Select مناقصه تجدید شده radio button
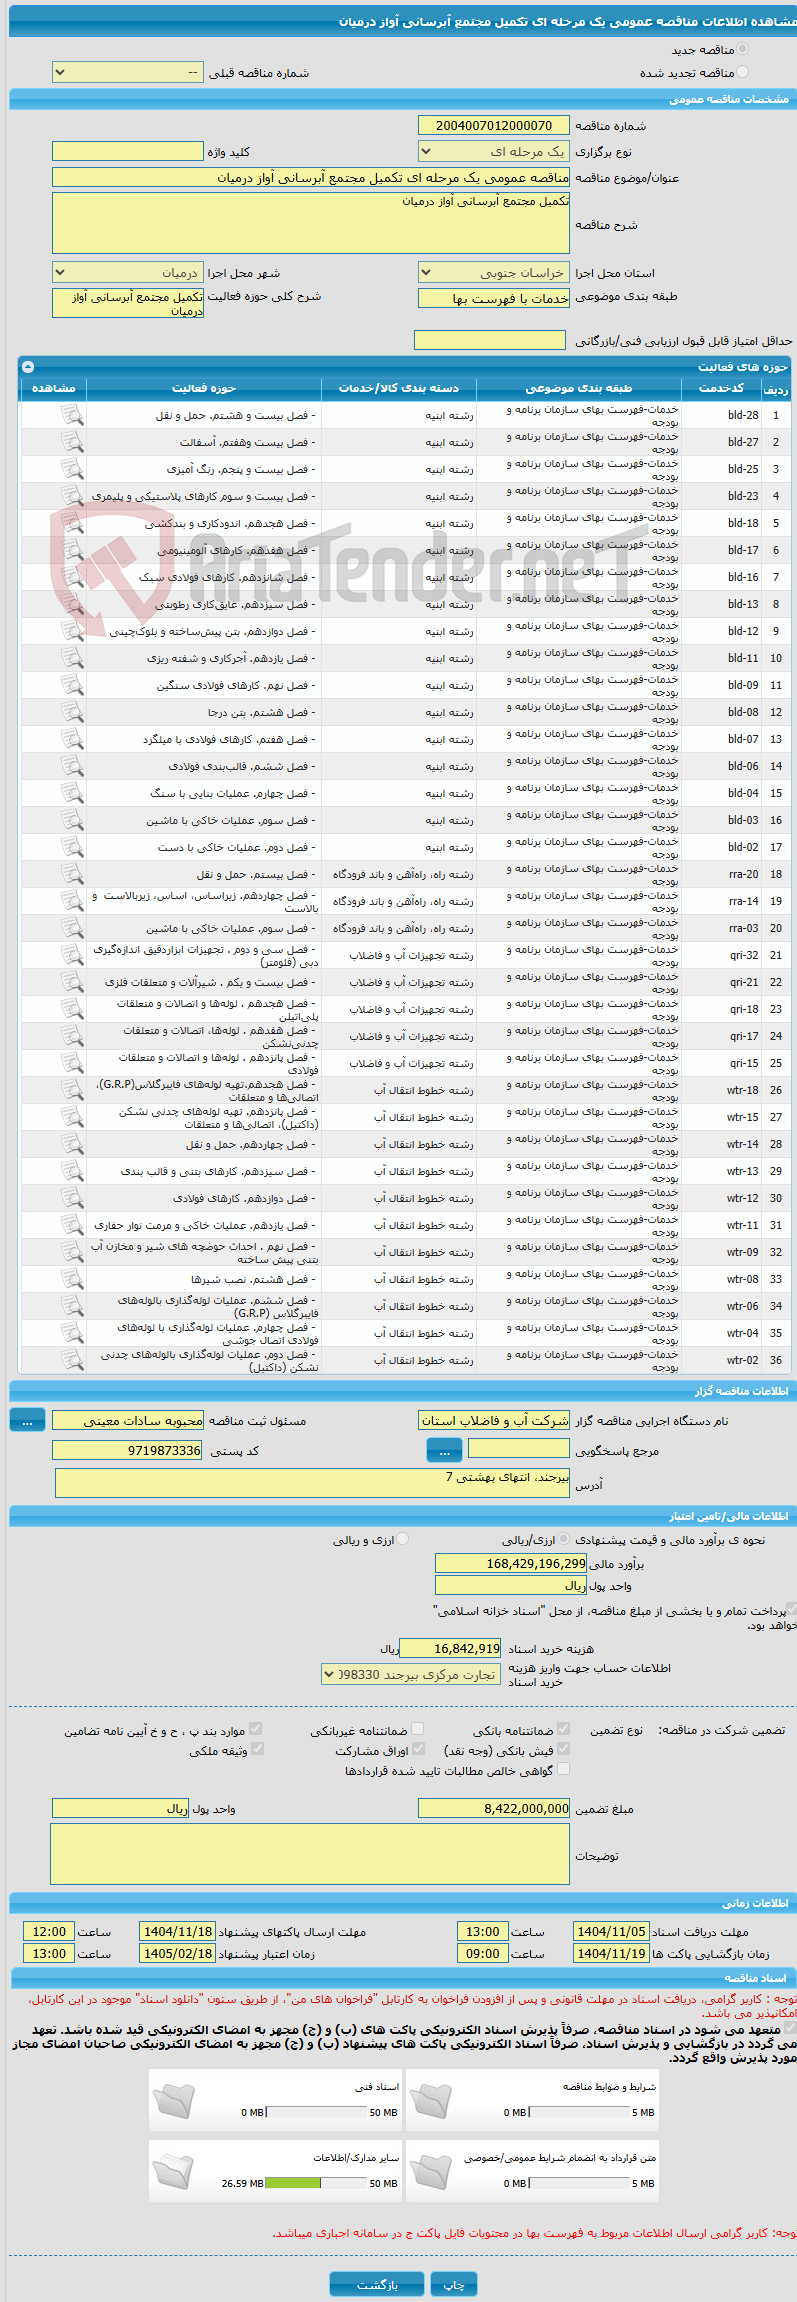This screenshot has width=797, height=2302. click(742, 72)
